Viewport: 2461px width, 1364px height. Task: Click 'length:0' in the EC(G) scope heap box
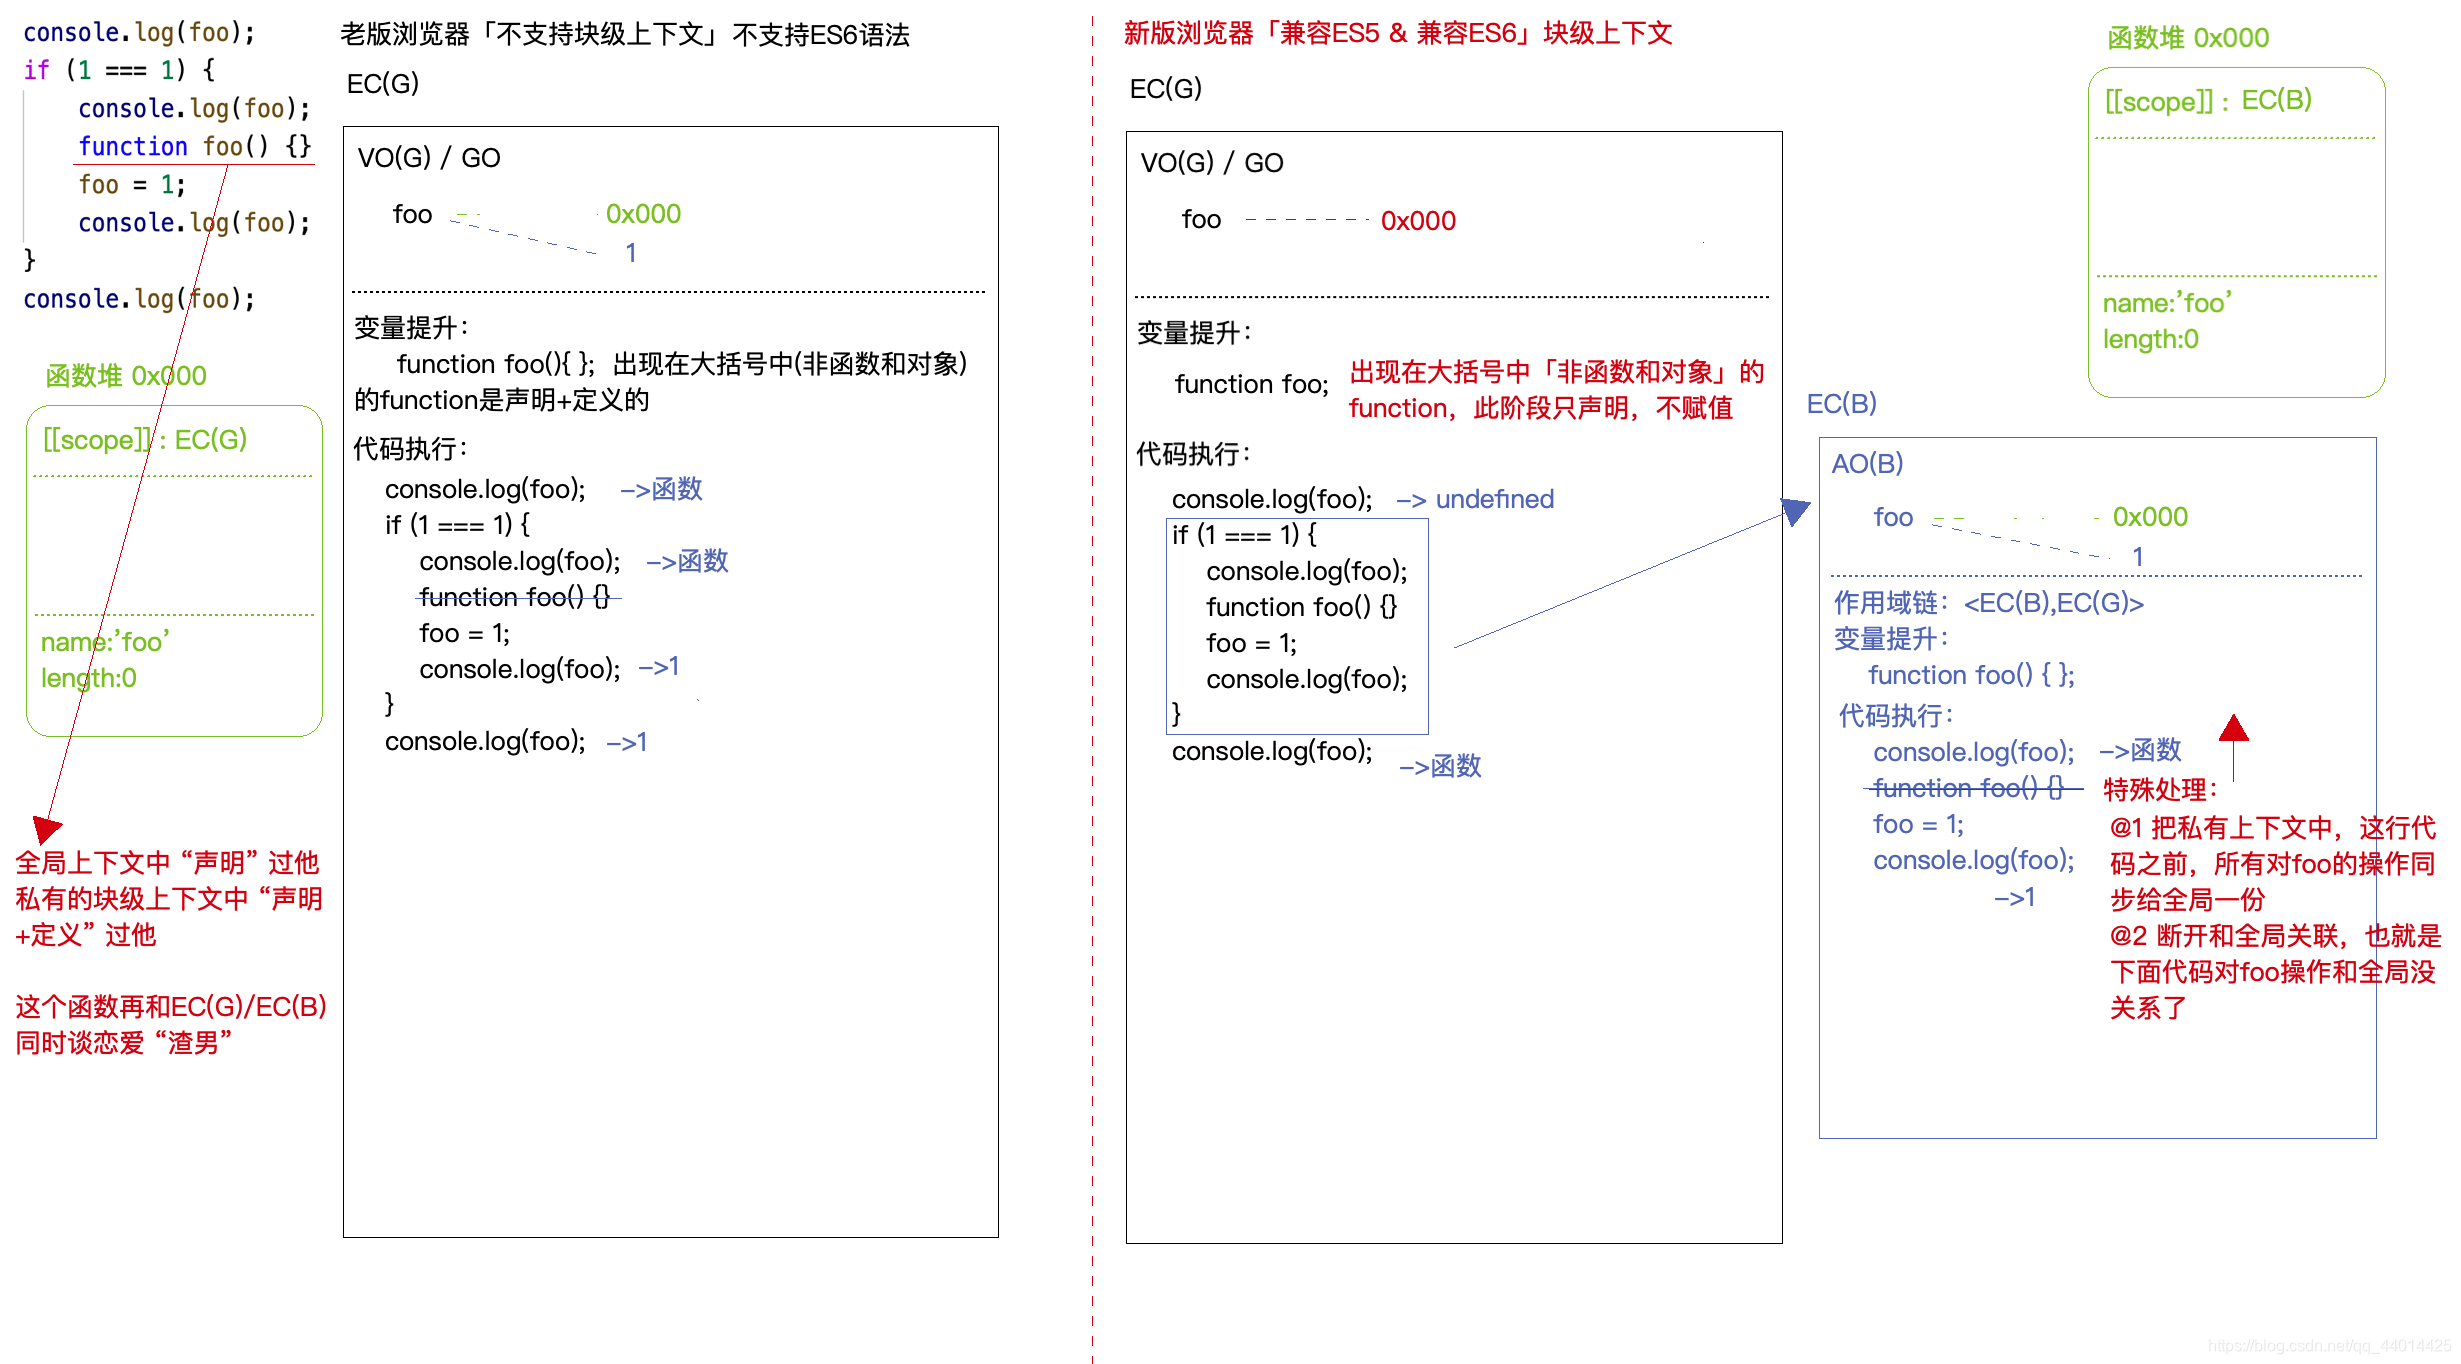point(89,678)
